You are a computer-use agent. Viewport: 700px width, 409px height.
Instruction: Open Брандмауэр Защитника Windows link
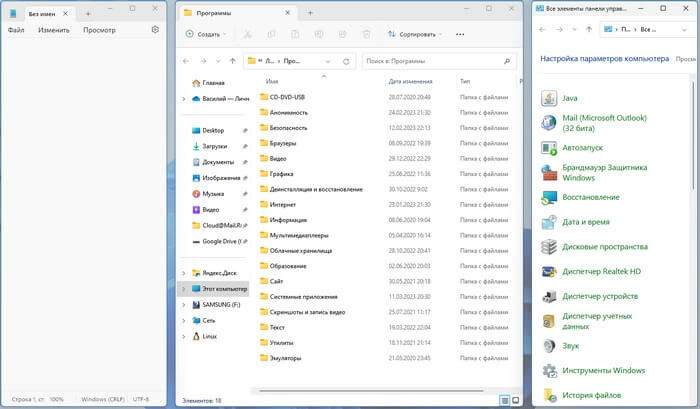tap(604, 172)
